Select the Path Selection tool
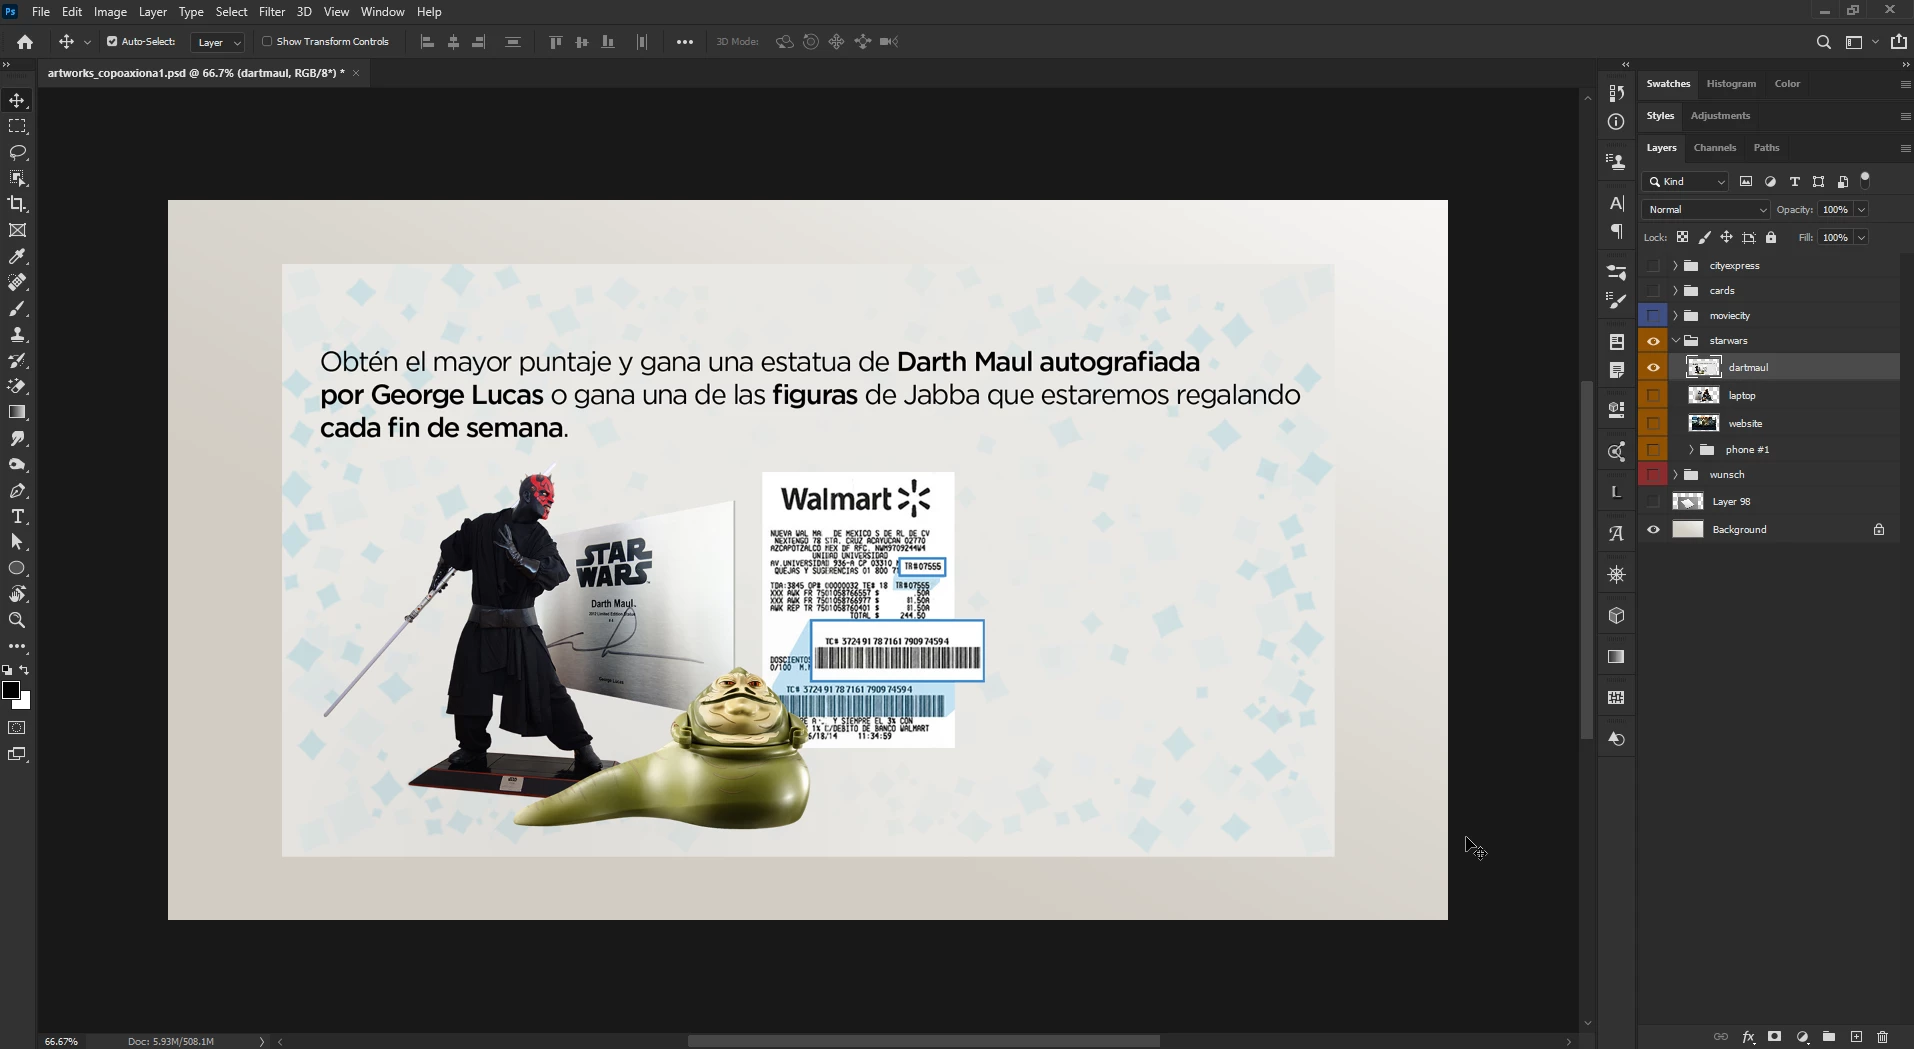This screenshot has width=1914, height=1049. coord(17,542)
